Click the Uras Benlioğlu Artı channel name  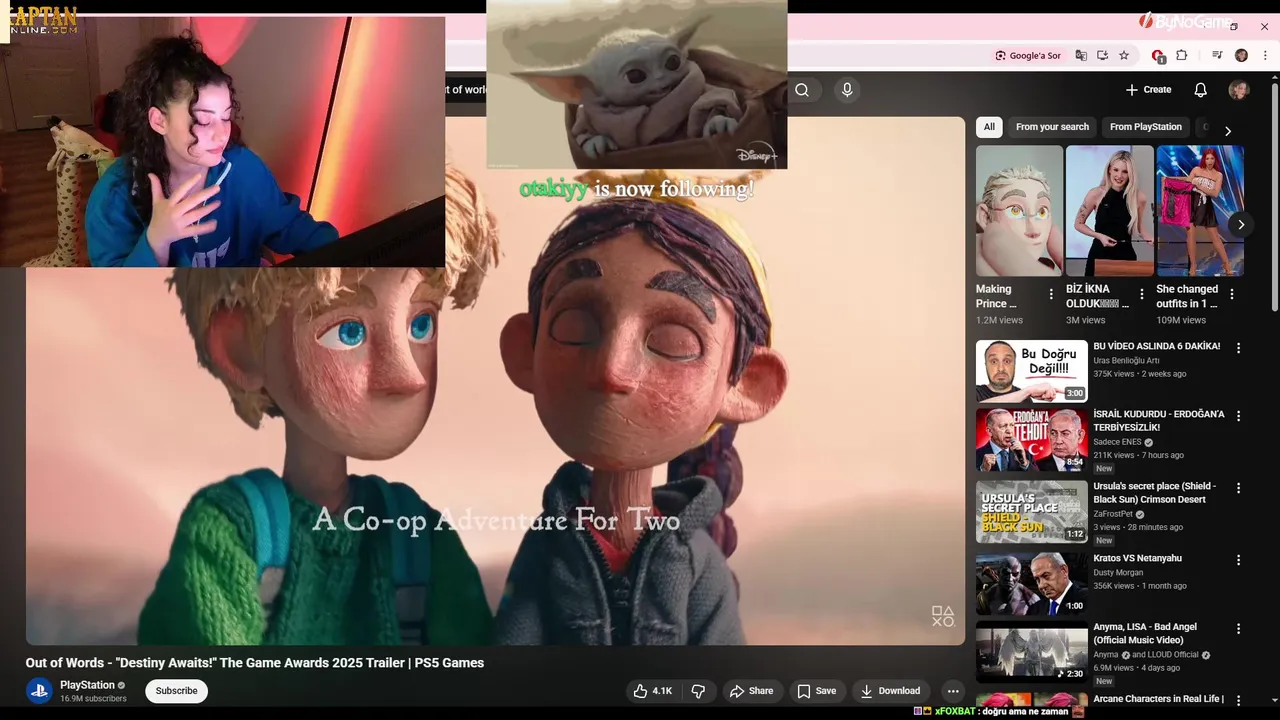[x=1126, y=360]
